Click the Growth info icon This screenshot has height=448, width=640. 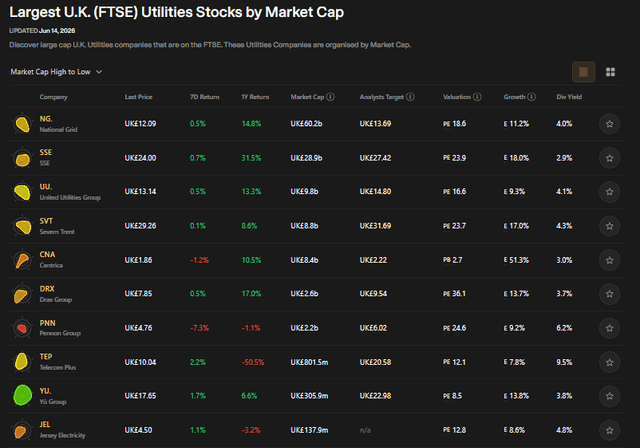pos(531,97)
